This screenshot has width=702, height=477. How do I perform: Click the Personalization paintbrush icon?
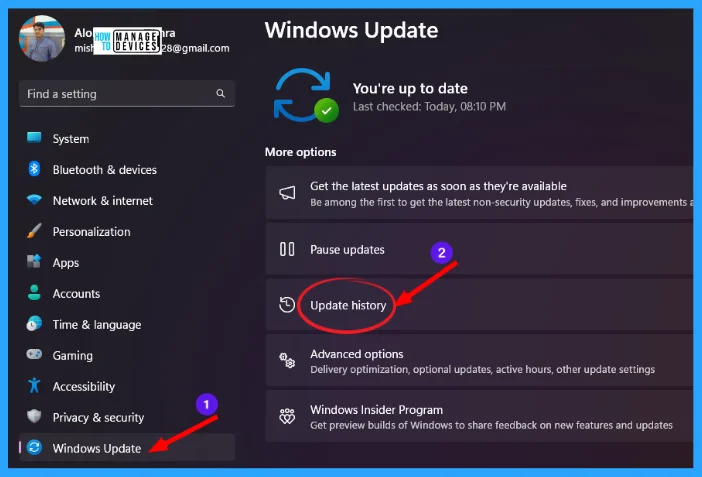[x=34, y=231]
